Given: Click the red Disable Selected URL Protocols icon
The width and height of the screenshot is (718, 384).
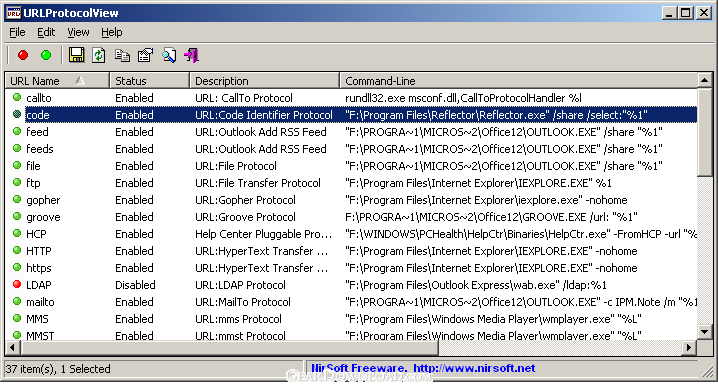Looking at the screenshot, I should pos(23,55).
